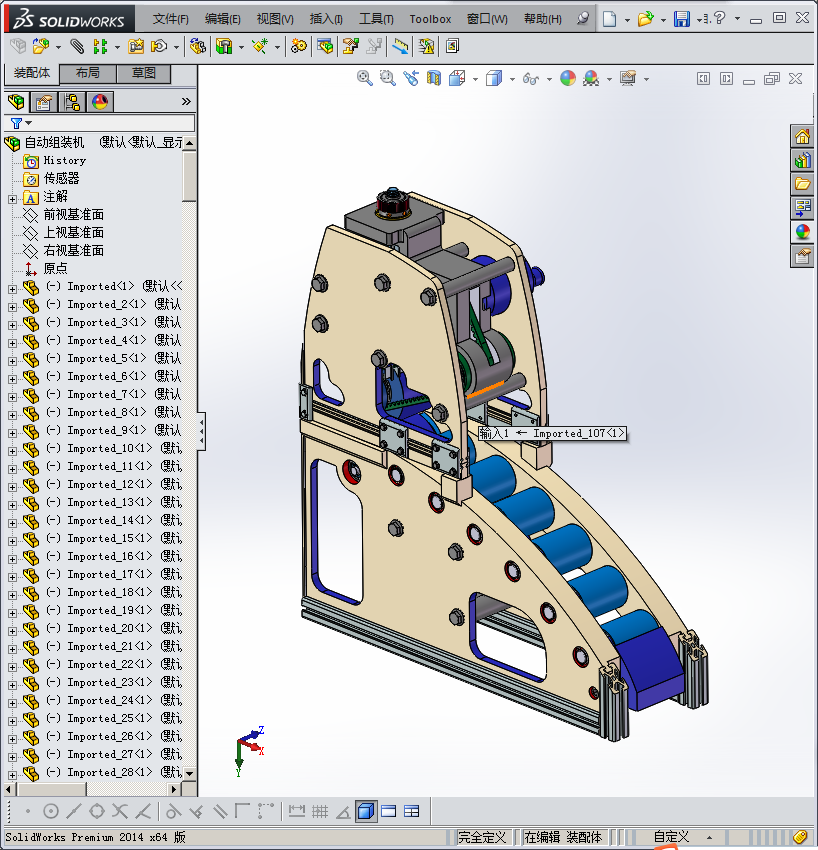Image resolution: width=818 pixels, height=850 pixels.
Task: Click the View Settings monitor icon
Action: [x=628, y=79]
